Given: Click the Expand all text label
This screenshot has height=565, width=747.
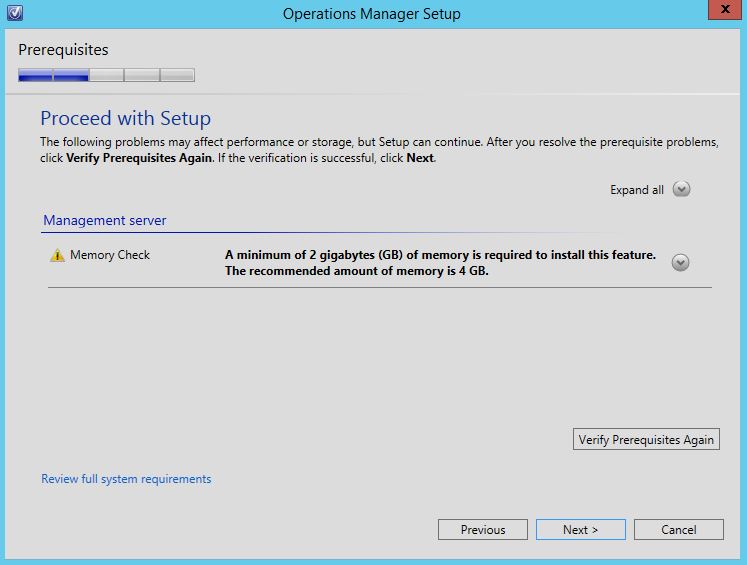Looking at the screenshot, I should click(636, 190).
